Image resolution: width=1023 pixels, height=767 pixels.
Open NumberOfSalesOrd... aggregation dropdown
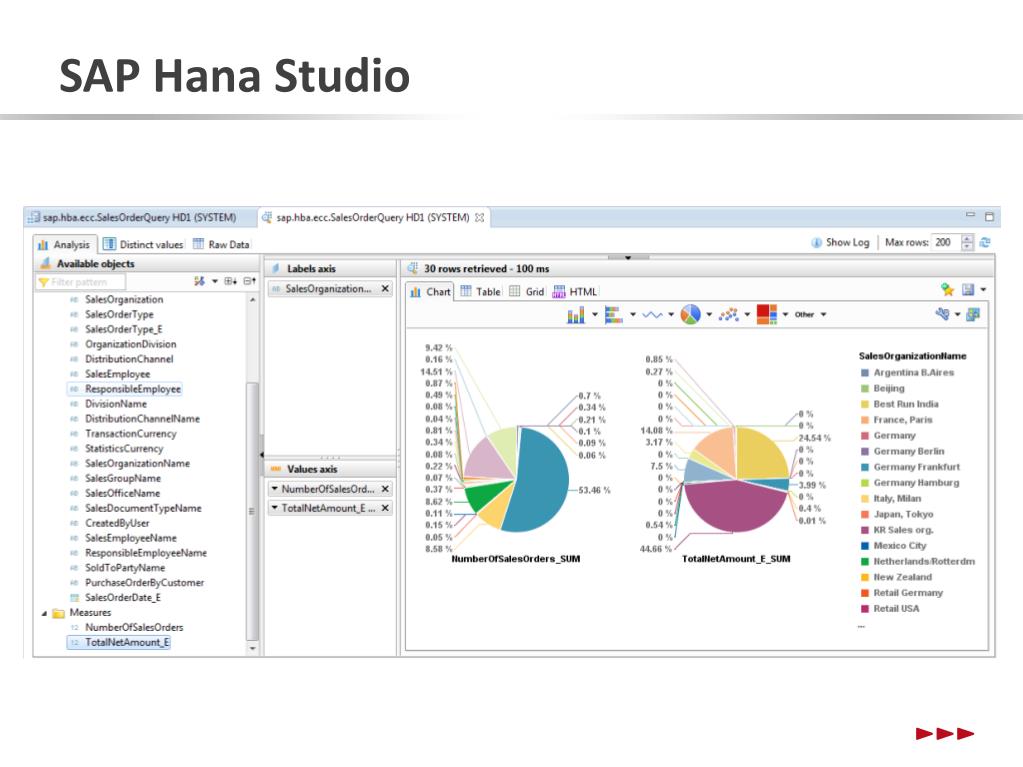tap(275, 489)
